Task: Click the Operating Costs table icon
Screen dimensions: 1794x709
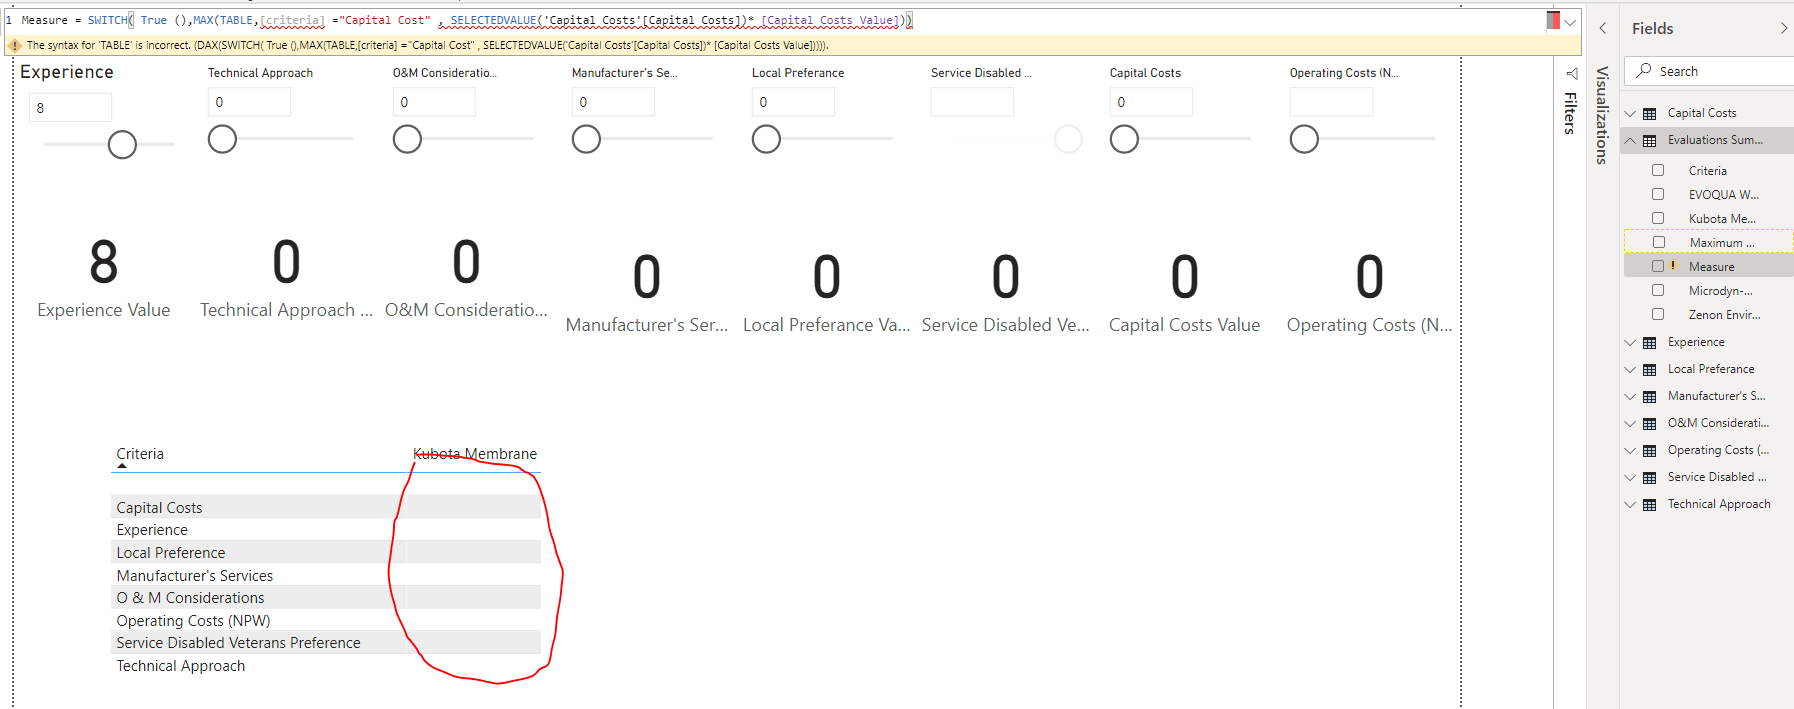Action: pyautogui.click(x=1650, y=451)
